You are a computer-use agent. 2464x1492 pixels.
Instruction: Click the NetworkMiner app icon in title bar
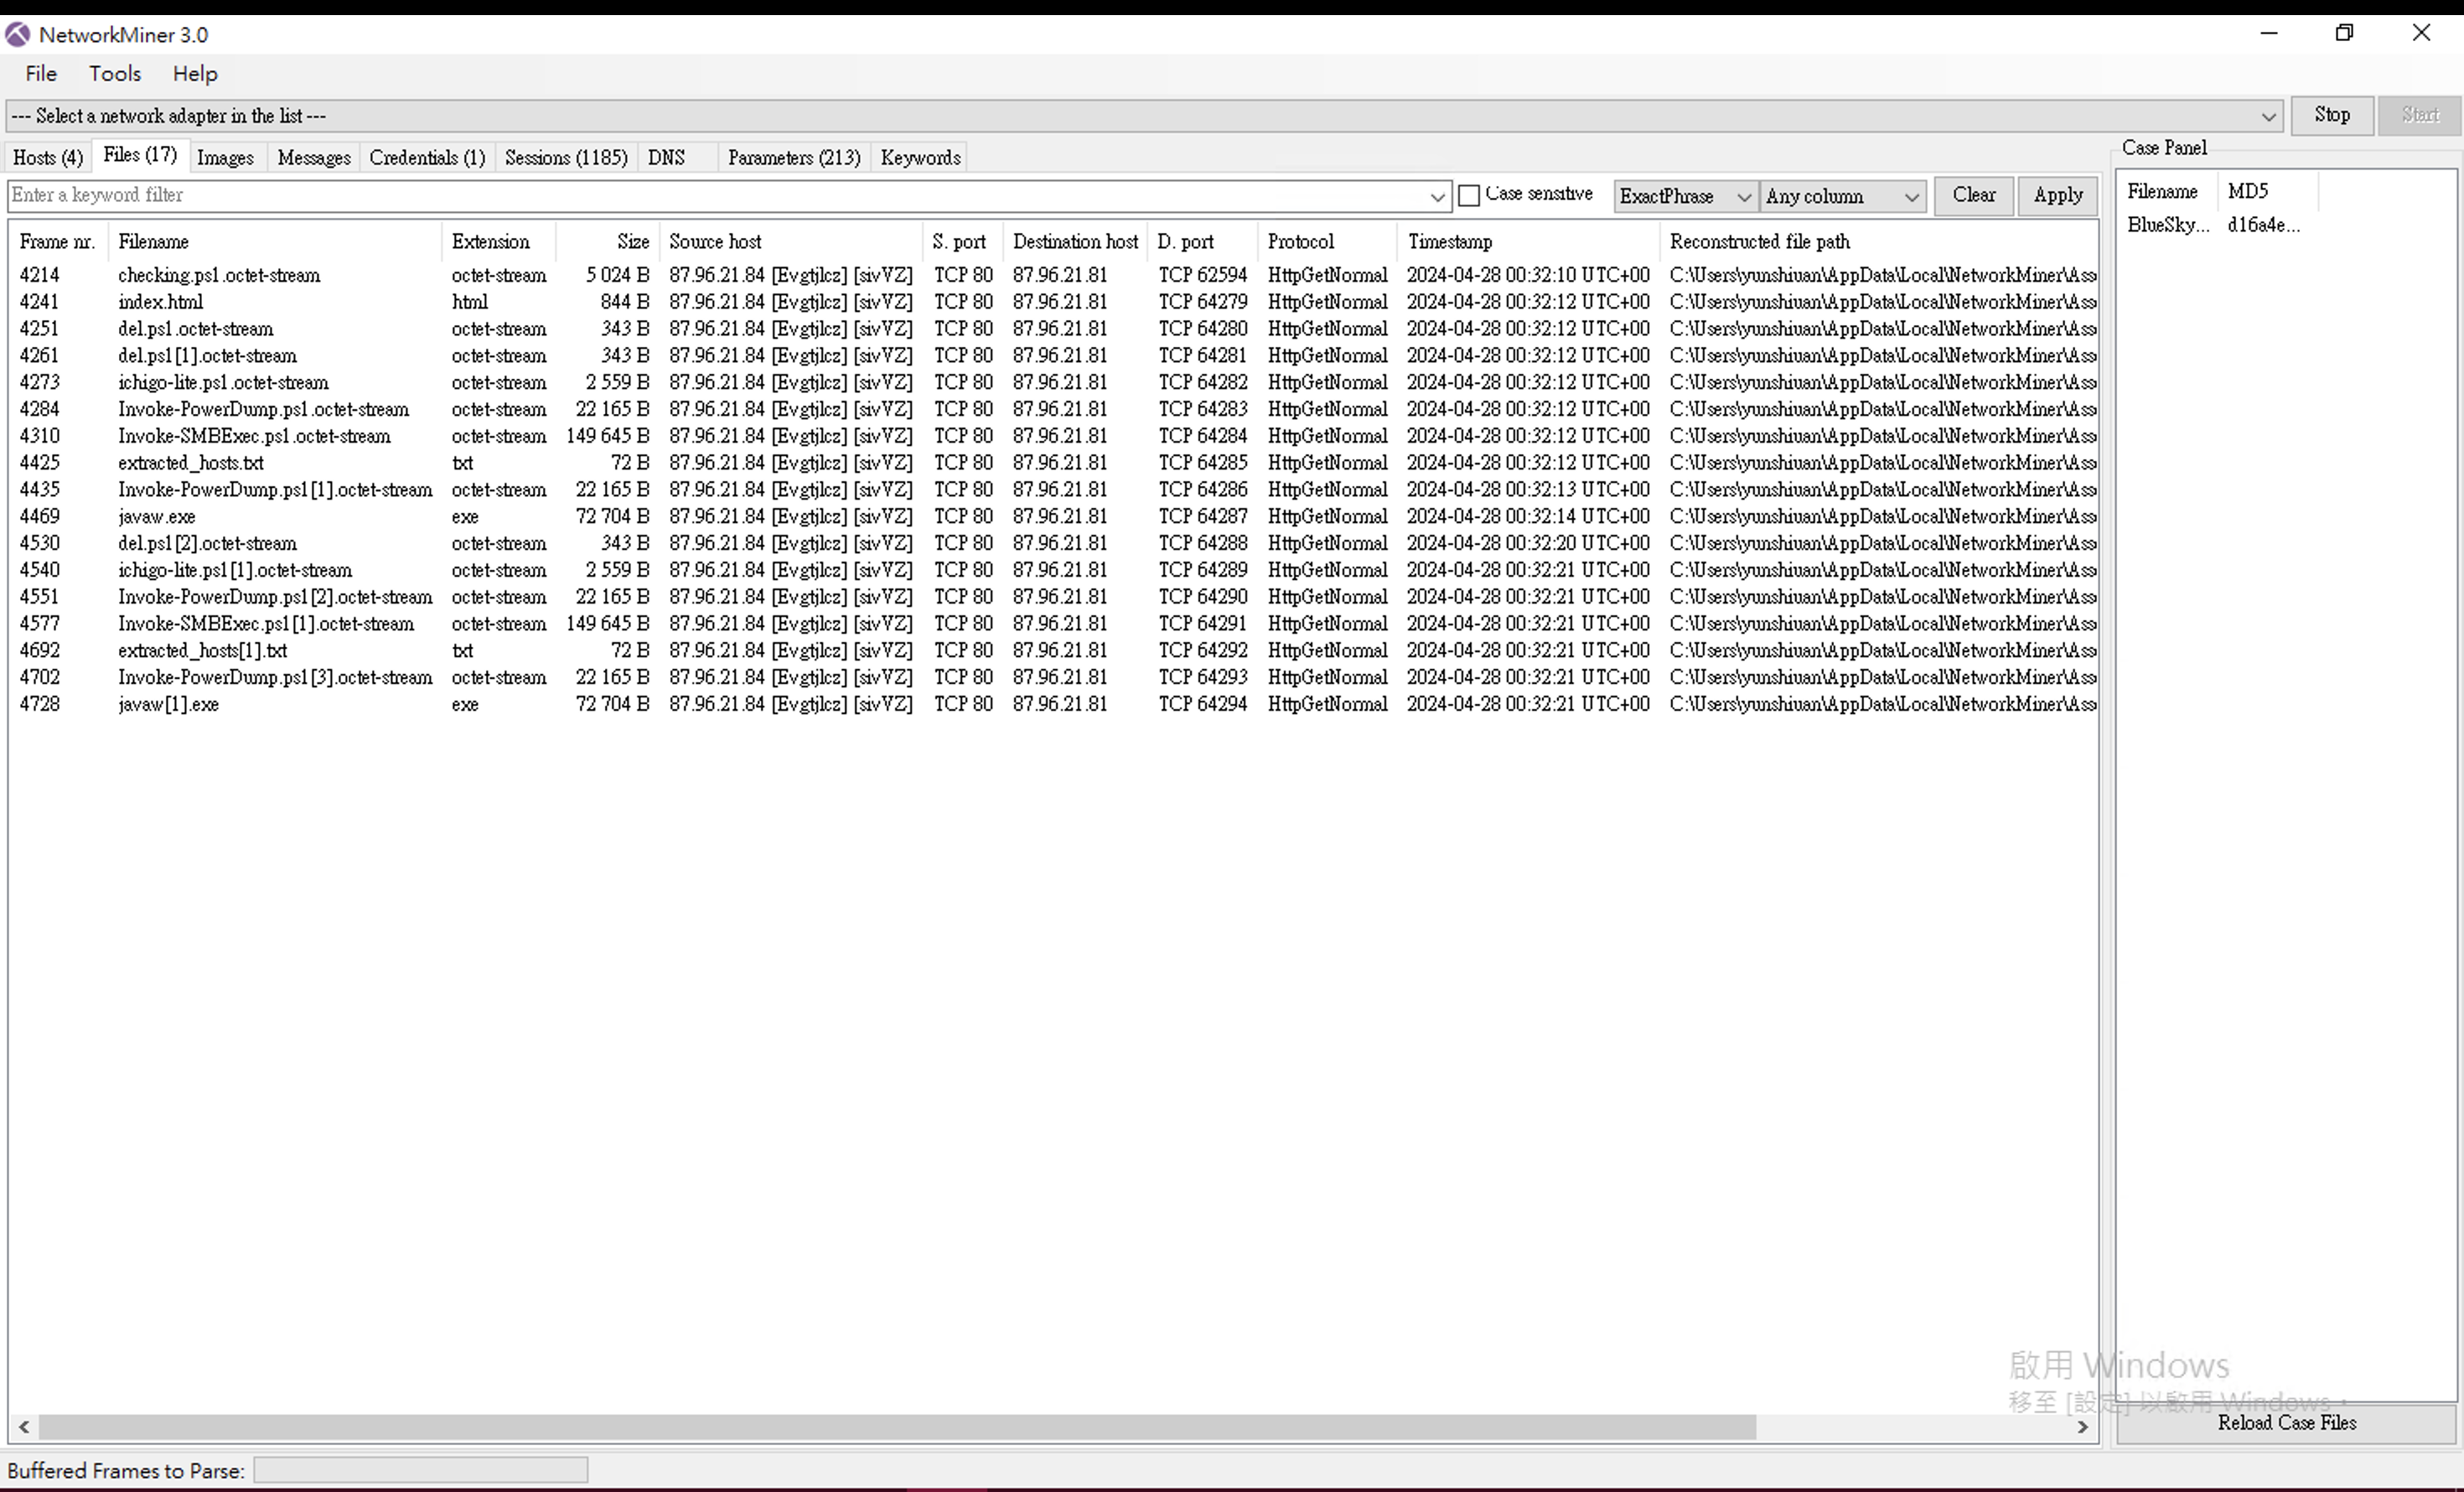click(17, 35)
